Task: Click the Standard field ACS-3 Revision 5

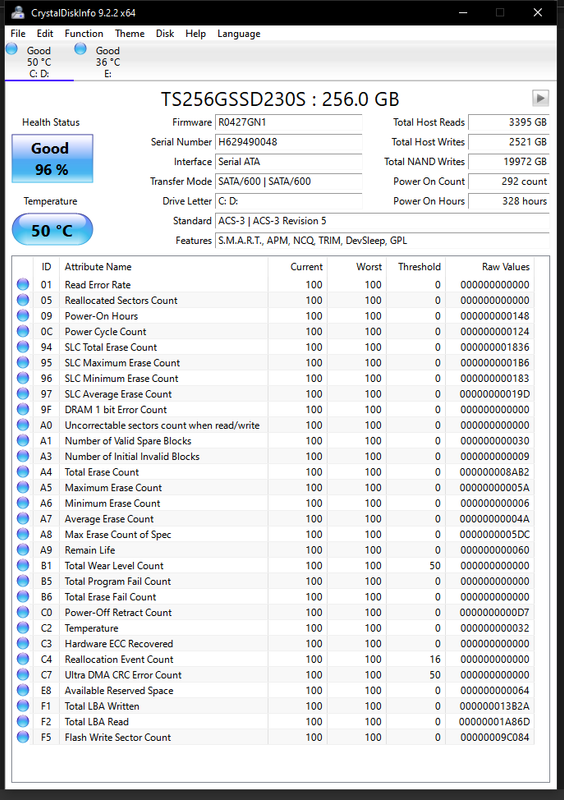Action: tap(382, 221)
